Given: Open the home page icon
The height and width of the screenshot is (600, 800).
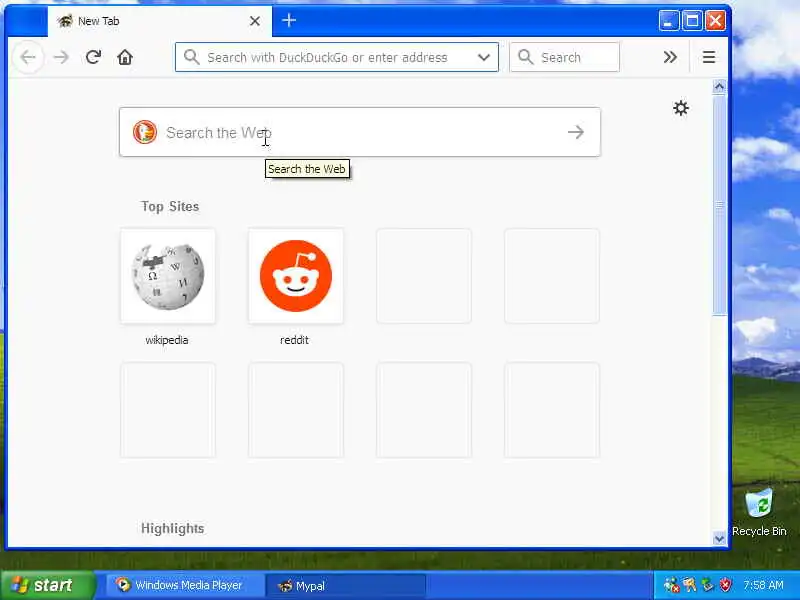Looking at the screenshot, I should [125, 57].
